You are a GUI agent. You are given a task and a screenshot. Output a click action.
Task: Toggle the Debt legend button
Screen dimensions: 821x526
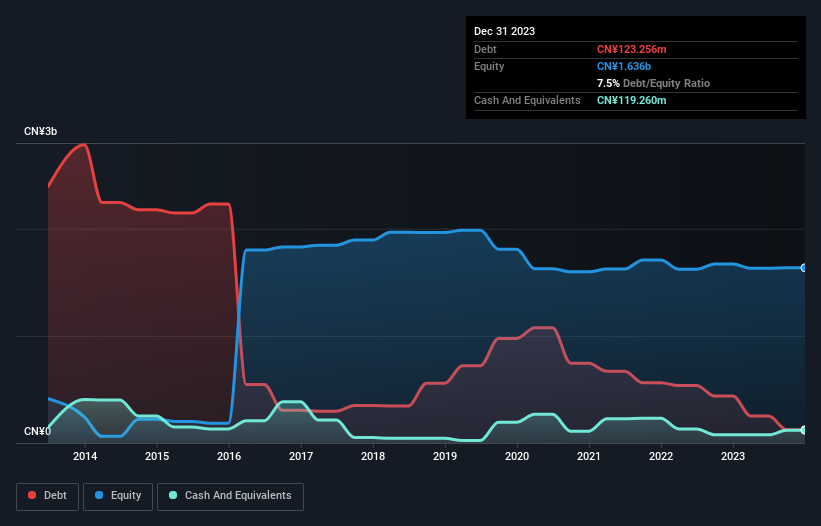(47, 496)
